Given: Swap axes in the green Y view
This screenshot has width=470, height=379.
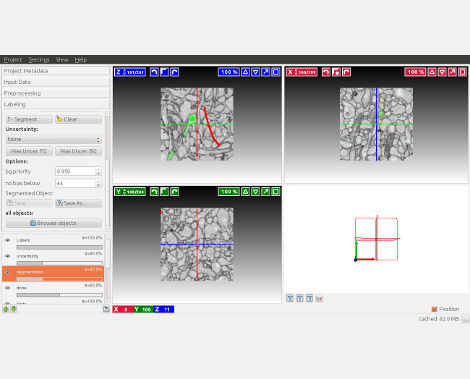Looking at the screenshot, I should (x=164, y=192).
